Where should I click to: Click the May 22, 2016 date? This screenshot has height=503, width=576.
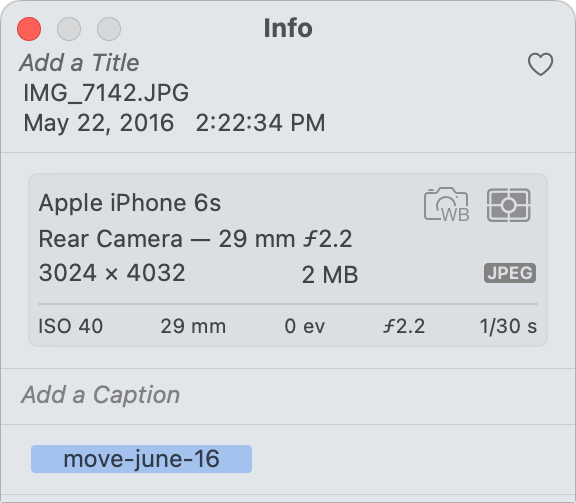[98, 123]
